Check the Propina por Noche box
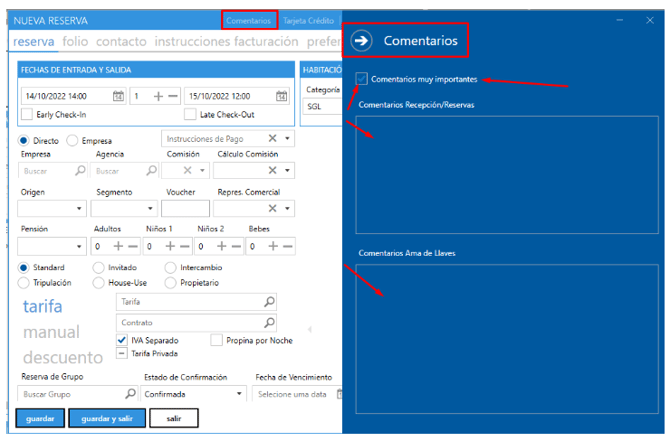The width and height of the screenshot is (670, 441). click(x=217, y=340)
